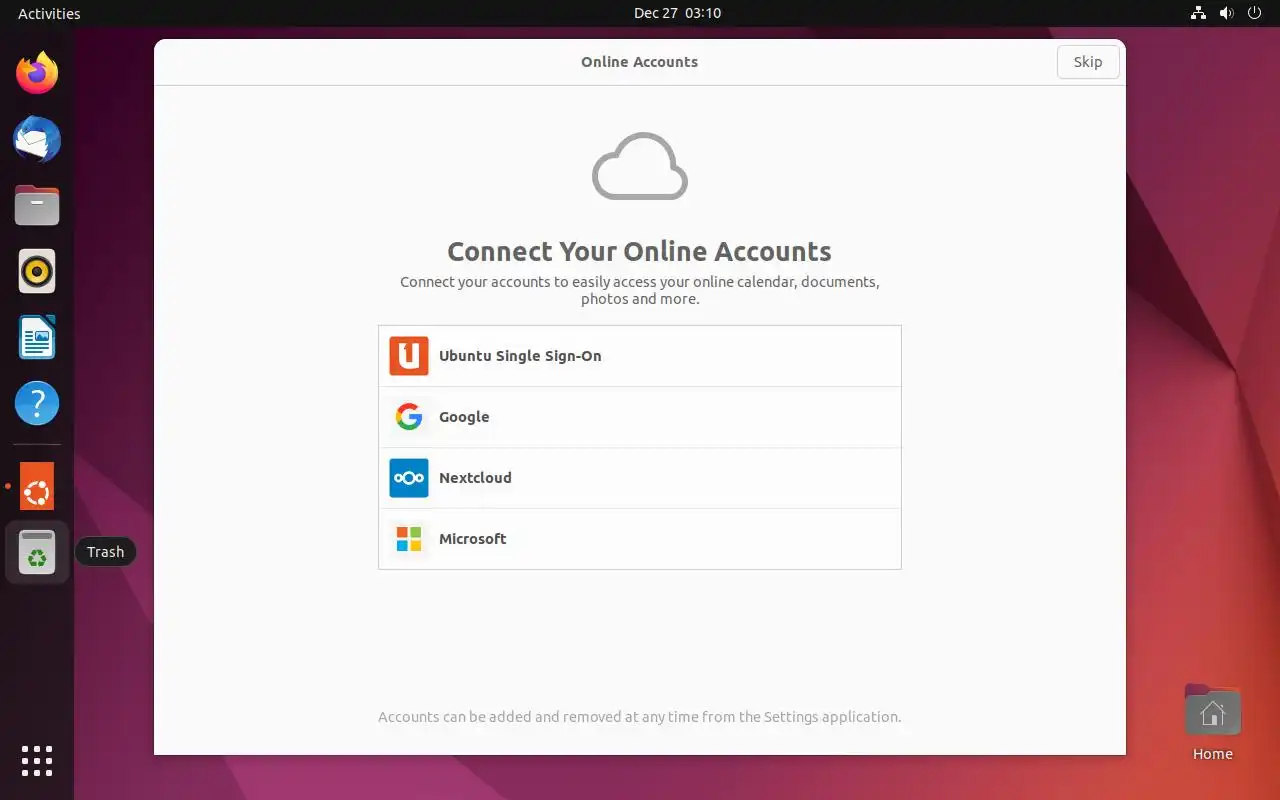
Task: Click the Google G logo icon
Action: (x=409, y=417)
